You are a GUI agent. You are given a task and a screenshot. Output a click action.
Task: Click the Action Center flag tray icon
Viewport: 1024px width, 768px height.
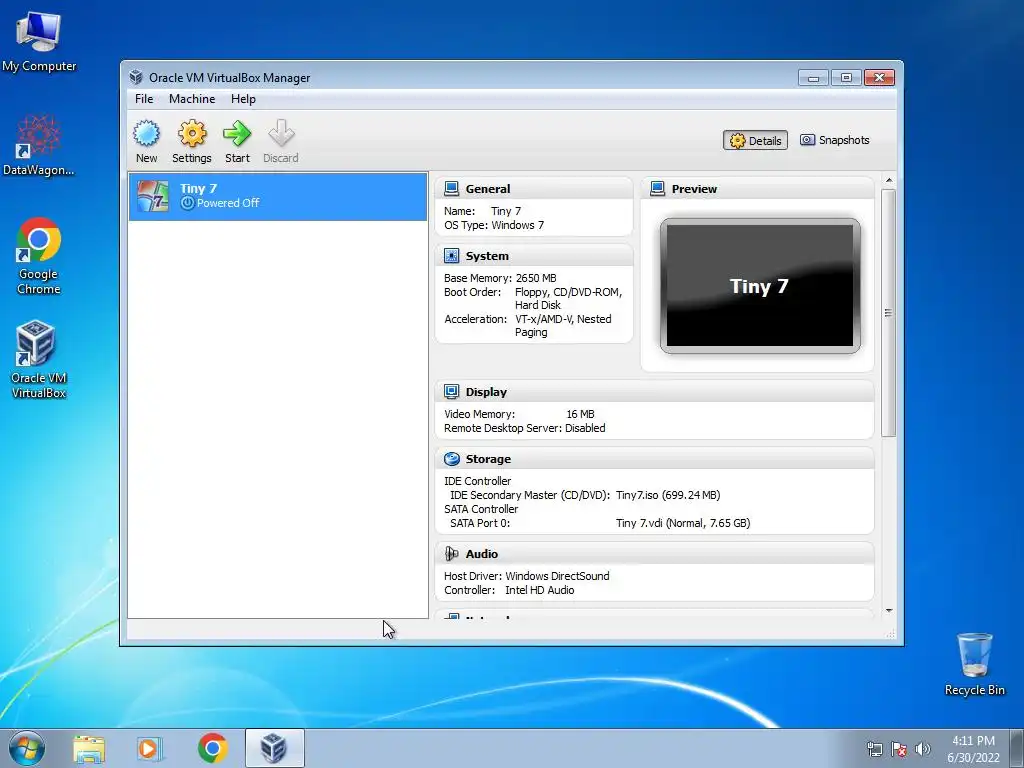(898, 749)
